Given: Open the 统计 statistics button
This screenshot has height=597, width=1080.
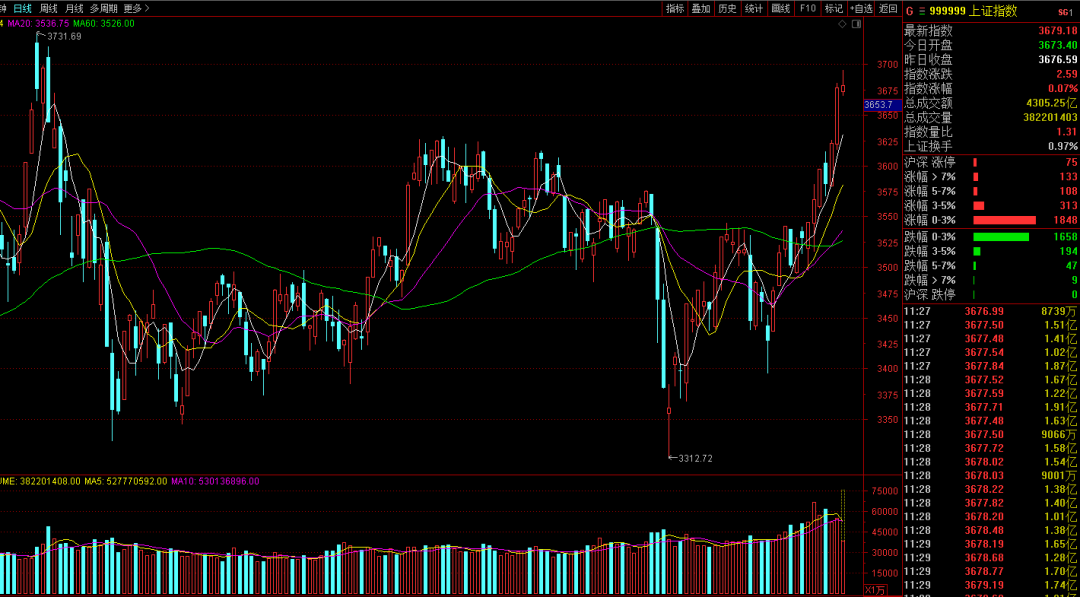Looking at the screenshot, I should [x=754, y=8].
